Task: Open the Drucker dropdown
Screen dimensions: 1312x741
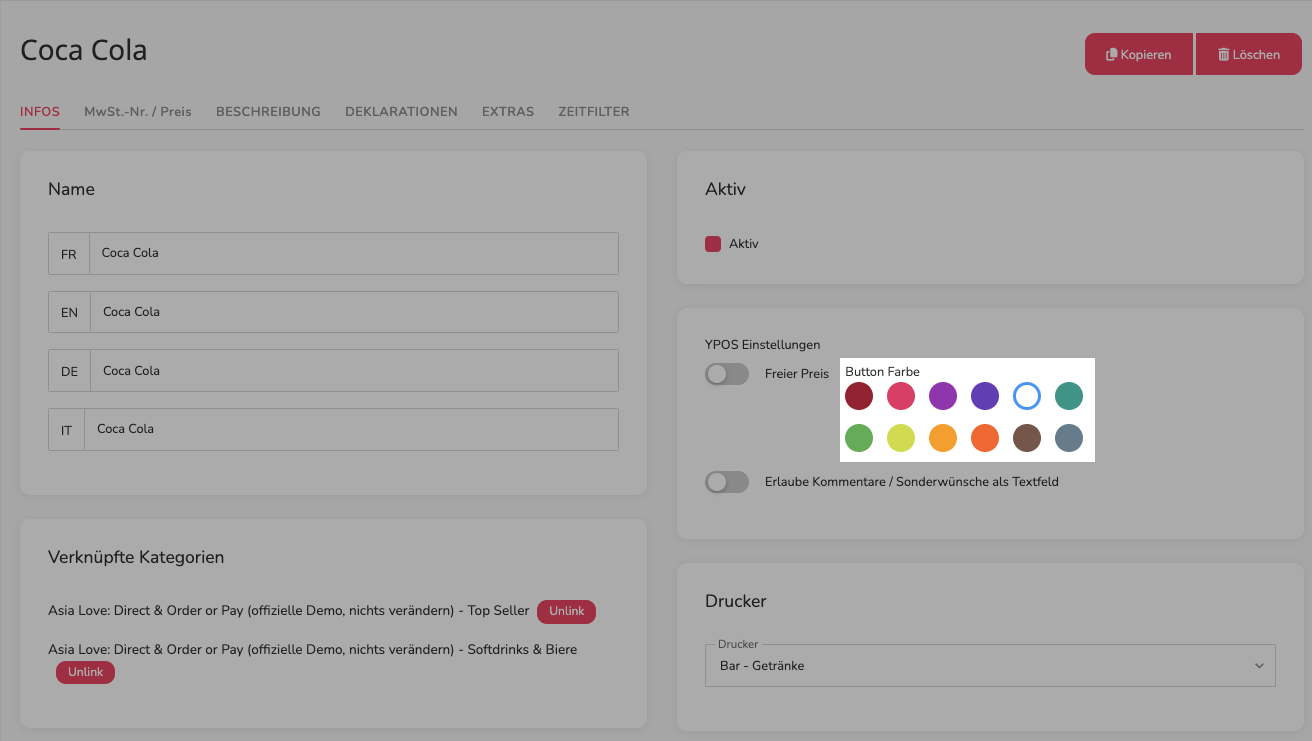Action: point(990,665)
